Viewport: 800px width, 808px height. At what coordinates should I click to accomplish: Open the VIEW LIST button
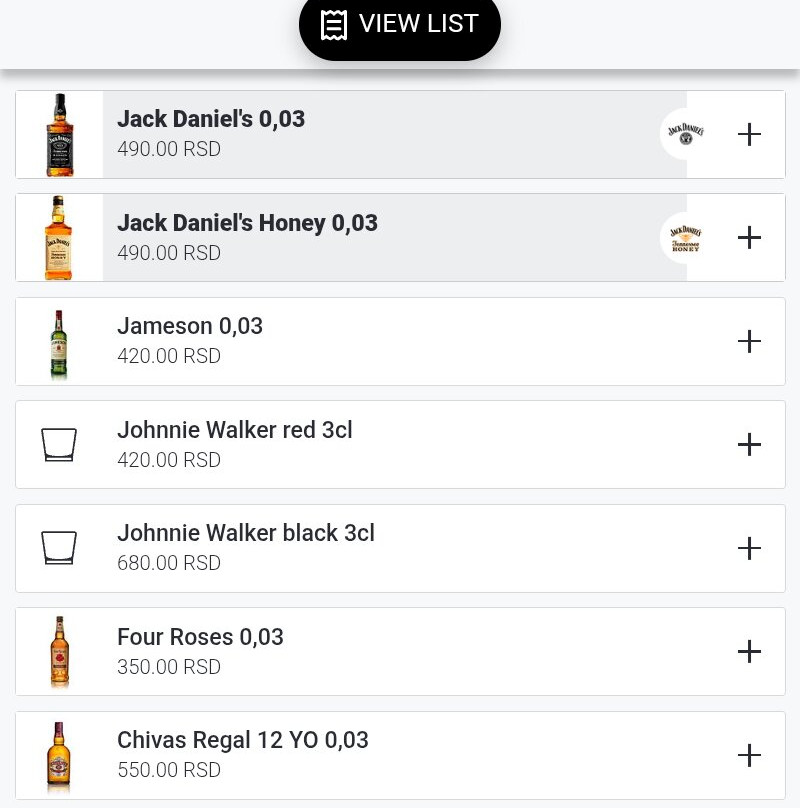[x=400, y=24]
